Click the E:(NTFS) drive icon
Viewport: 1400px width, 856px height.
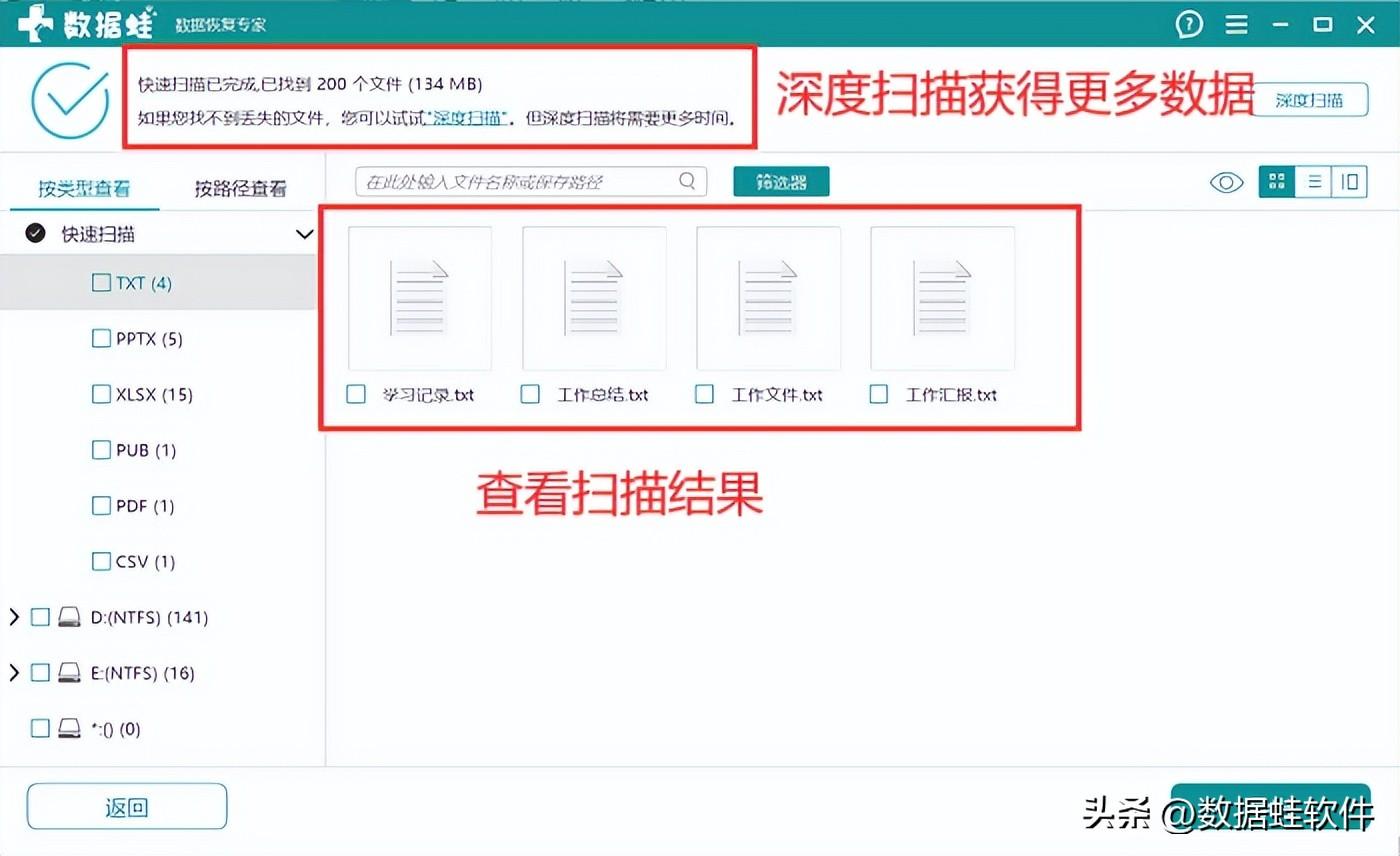(x=70, y=673)
